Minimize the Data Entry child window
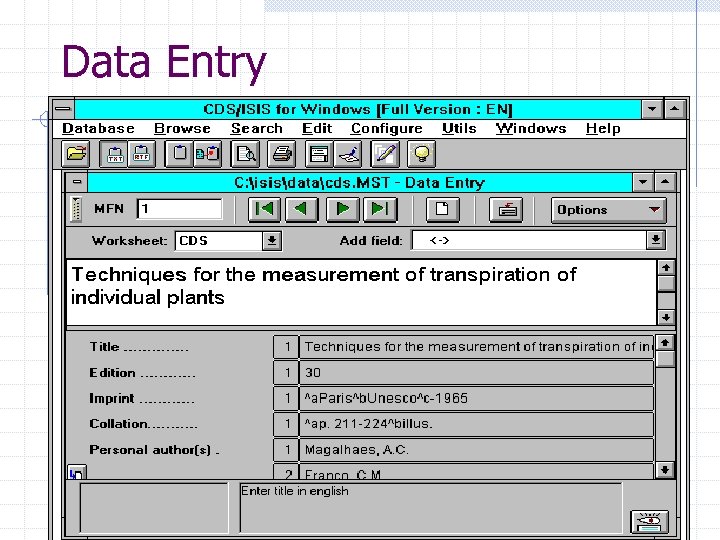The height and width of the screenshot is (540, 720). pyautogui.click(x=643, y=182)
